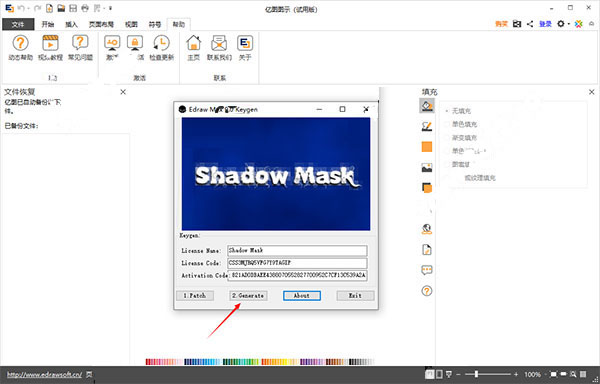Screen dimensions: 600x384
Task: Click the blue Login (登录) link
Action: pyautogui.click(x=545, y=24)
